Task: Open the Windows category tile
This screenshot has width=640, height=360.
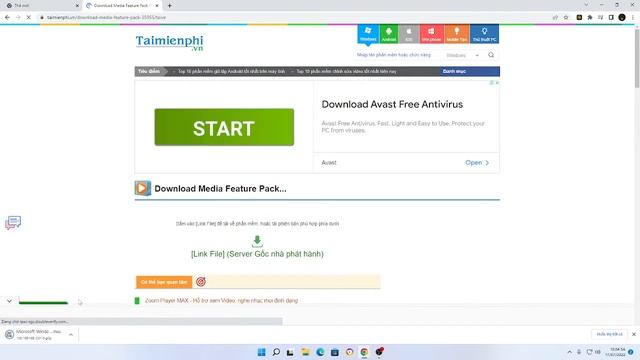Action: coord(368,34)
